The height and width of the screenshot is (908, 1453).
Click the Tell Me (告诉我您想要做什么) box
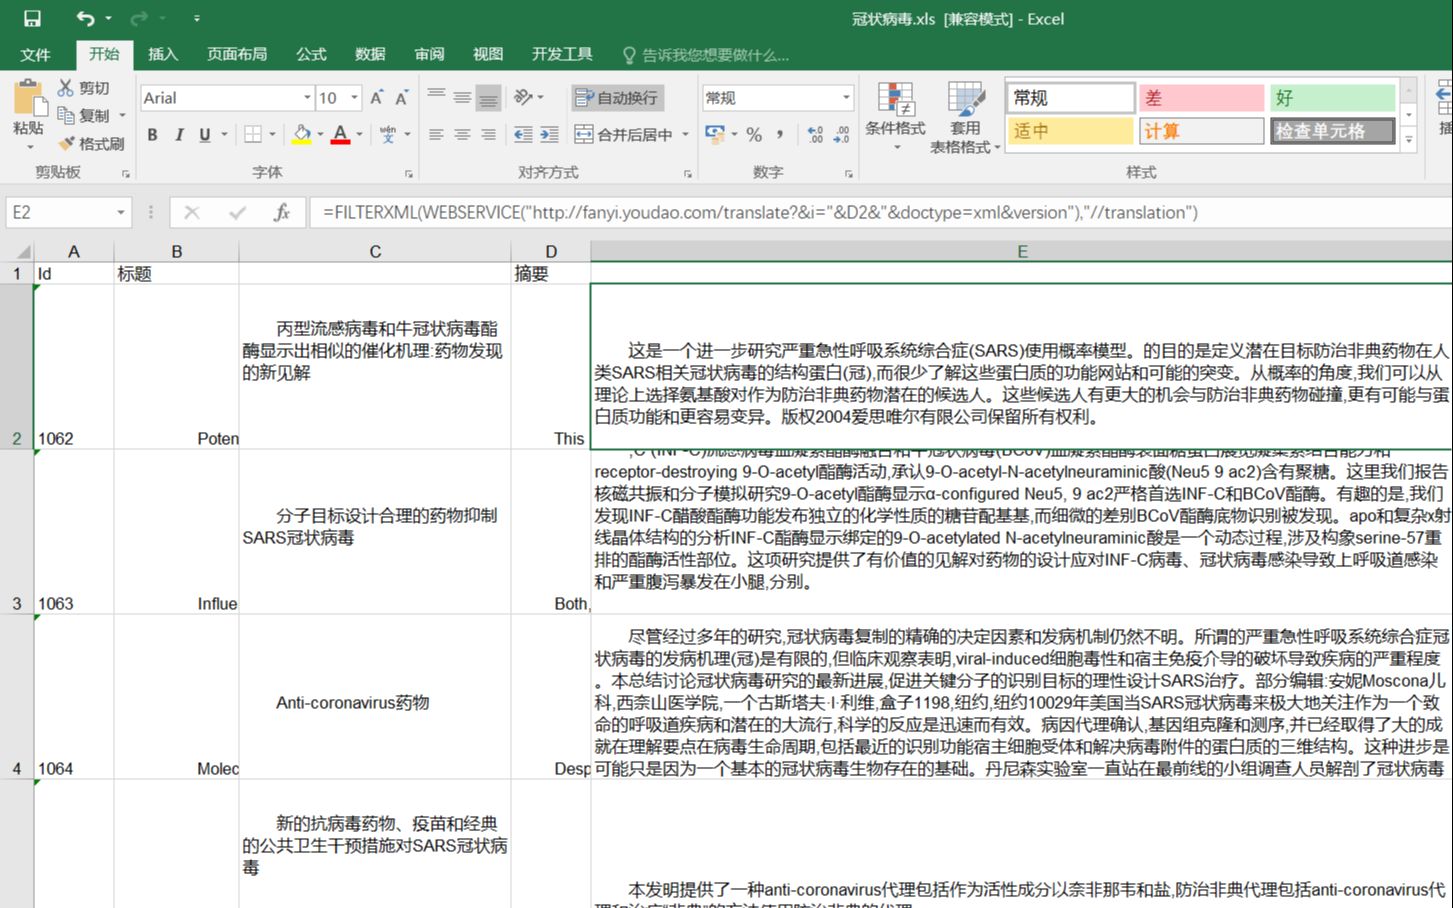(706, 55)
